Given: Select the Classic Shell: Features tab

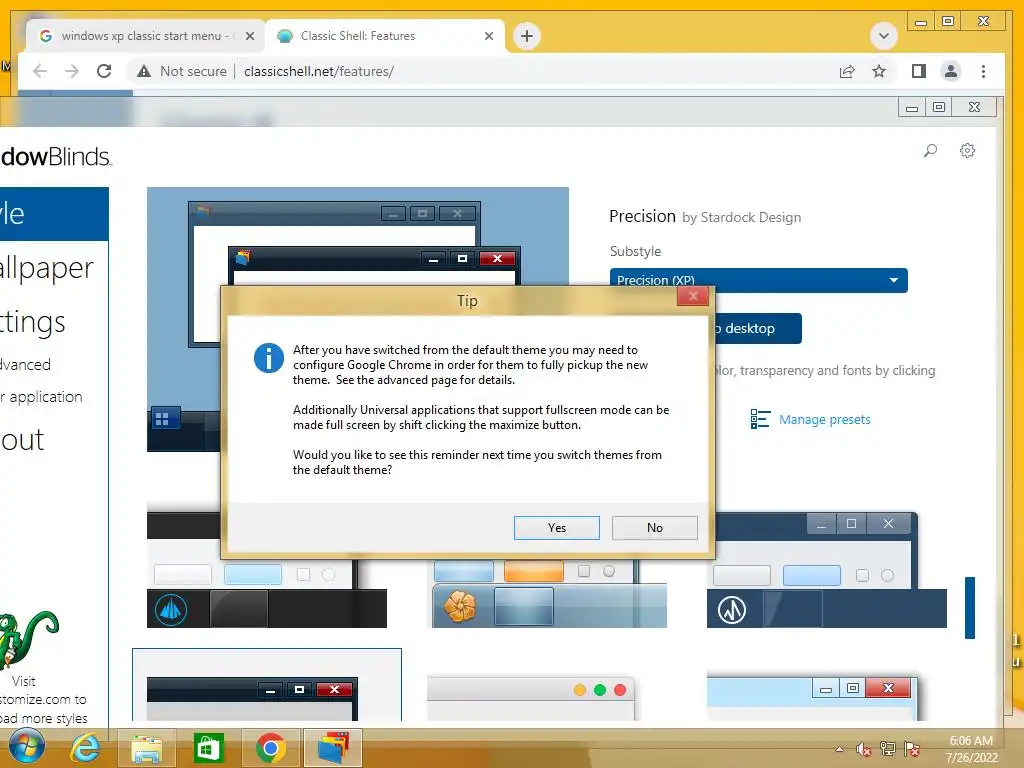Looking at the screenshot, I should pos(385,36).
